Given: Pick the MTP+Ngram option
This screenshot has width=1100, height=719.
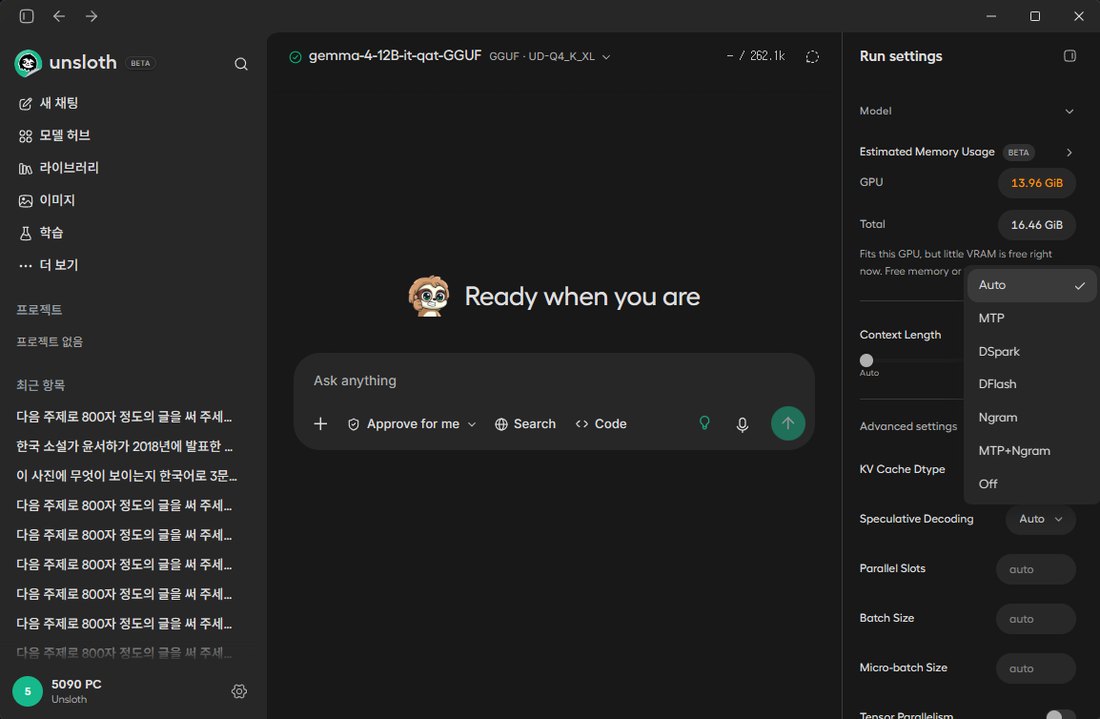Looking at the screenshot, I should click(x=1031, y=451).
